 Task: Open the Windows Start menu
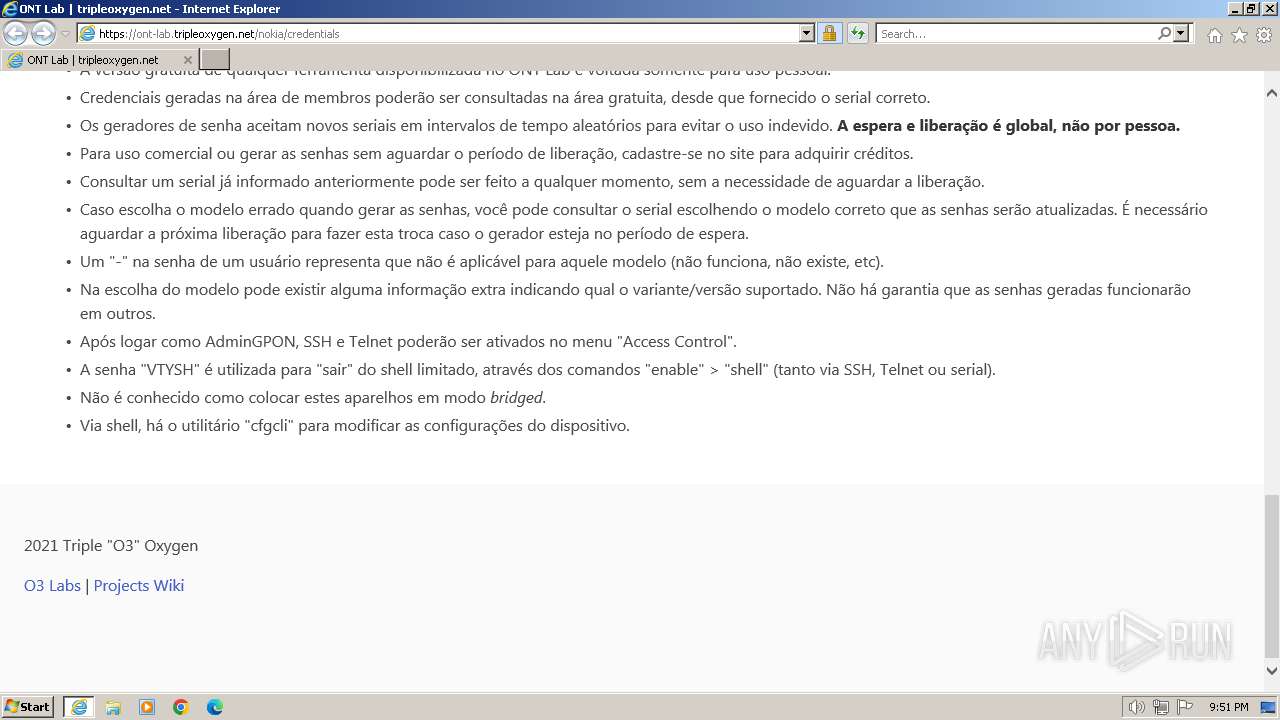28,707
